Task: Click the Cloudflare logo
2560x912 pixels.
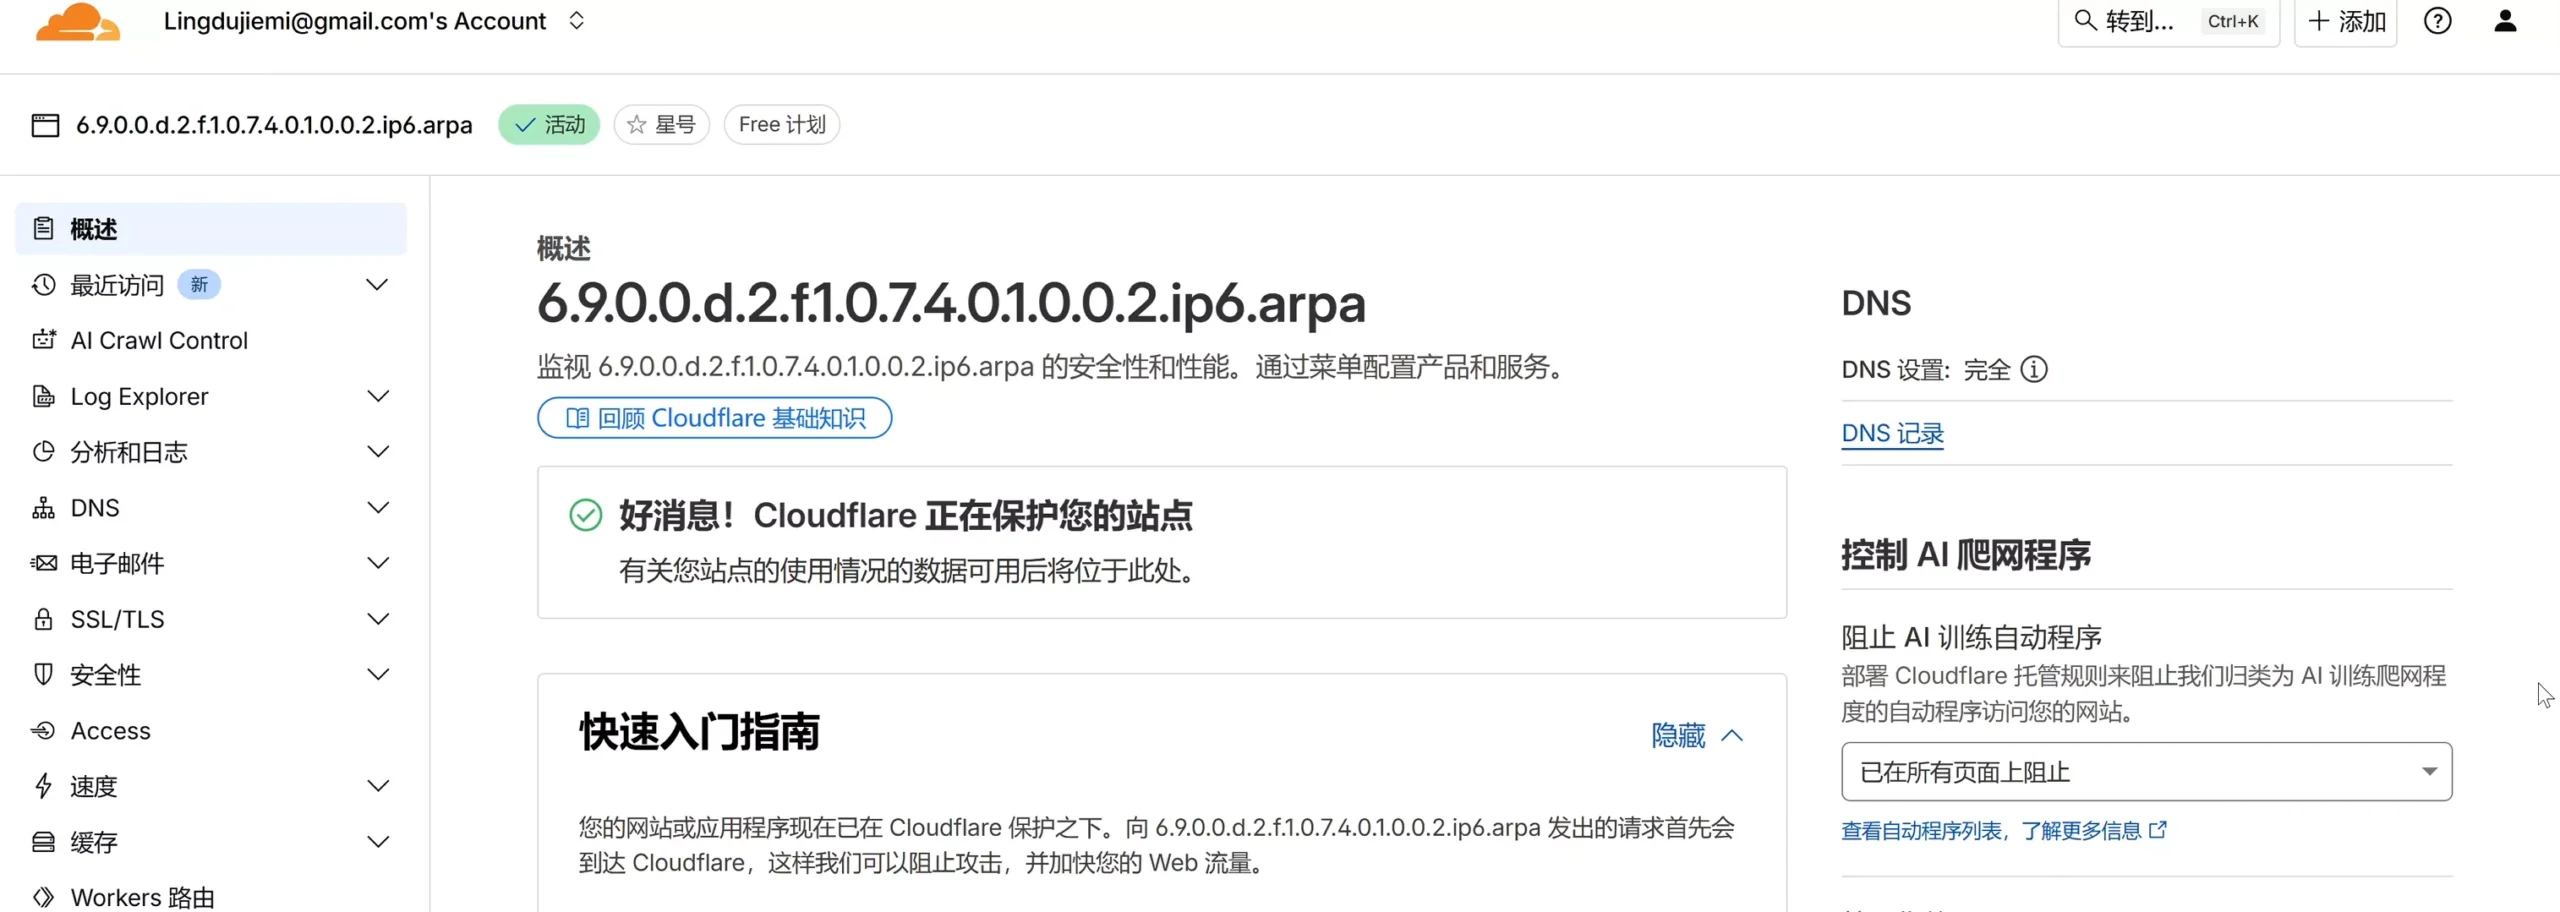Action: 77,21
